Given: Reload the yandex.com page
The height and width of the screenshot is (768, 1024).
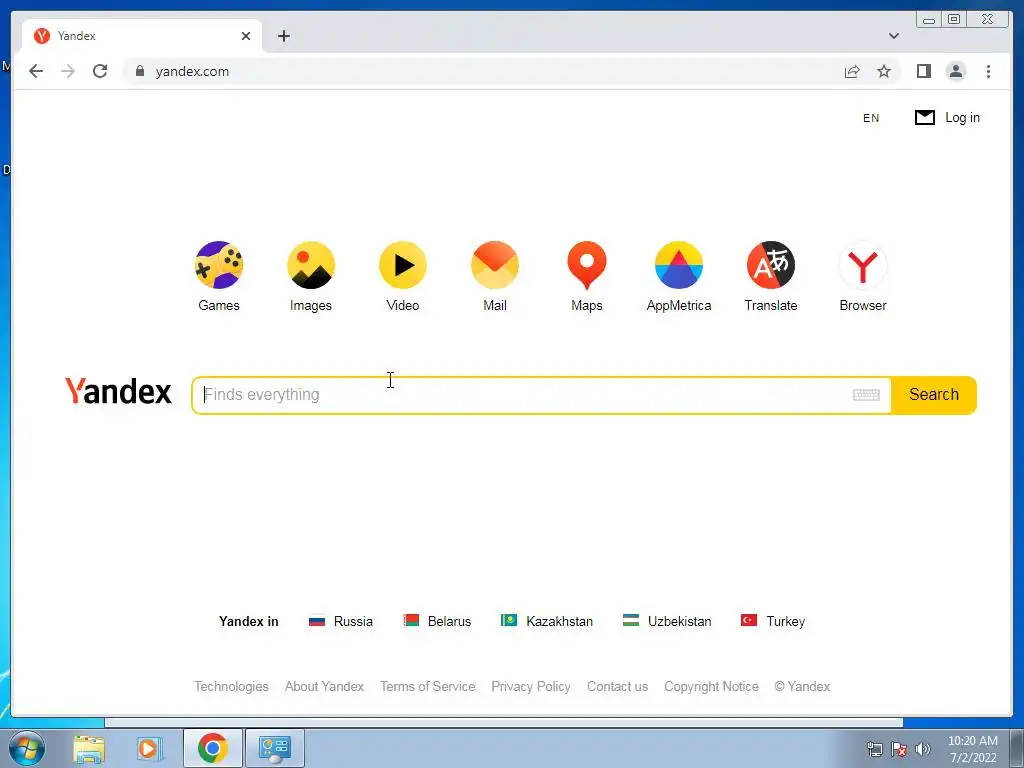Looking at the screenshot, I should coord(100,71).
